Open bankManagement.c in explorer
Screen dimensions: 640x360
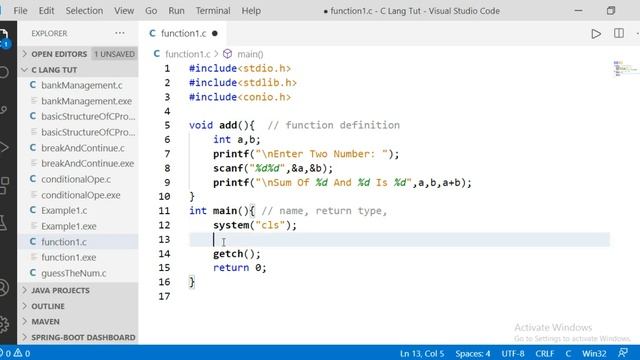[82, 85]
